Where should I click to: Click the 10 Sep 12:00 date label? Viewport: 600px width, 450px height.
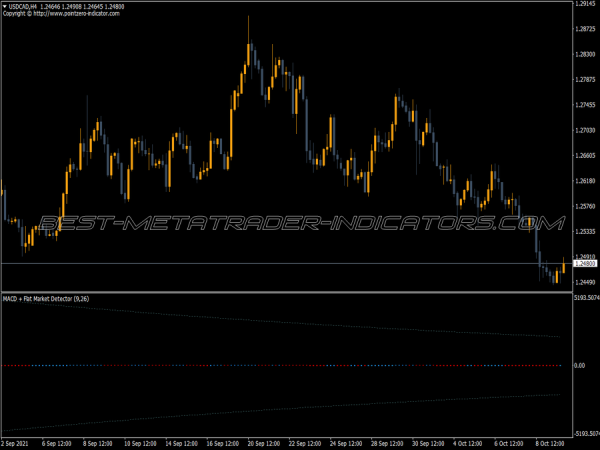point(140,444)
